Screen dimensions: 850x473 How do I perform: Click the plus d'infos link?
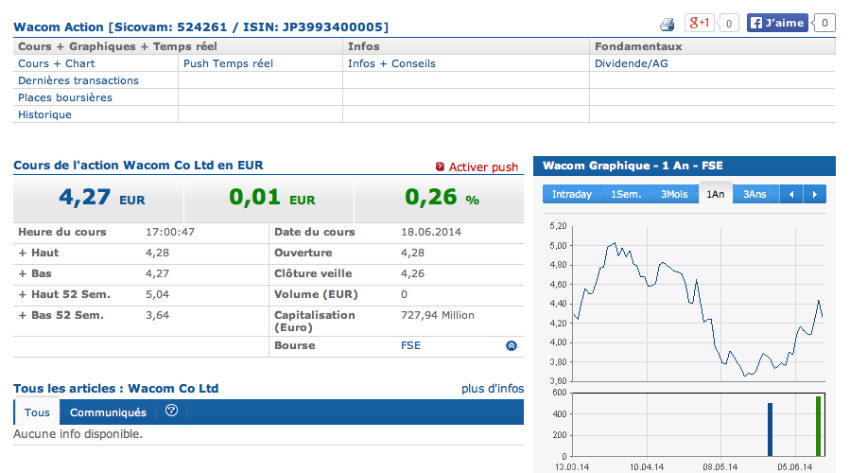pyautogui.click(x=492, y=388)
